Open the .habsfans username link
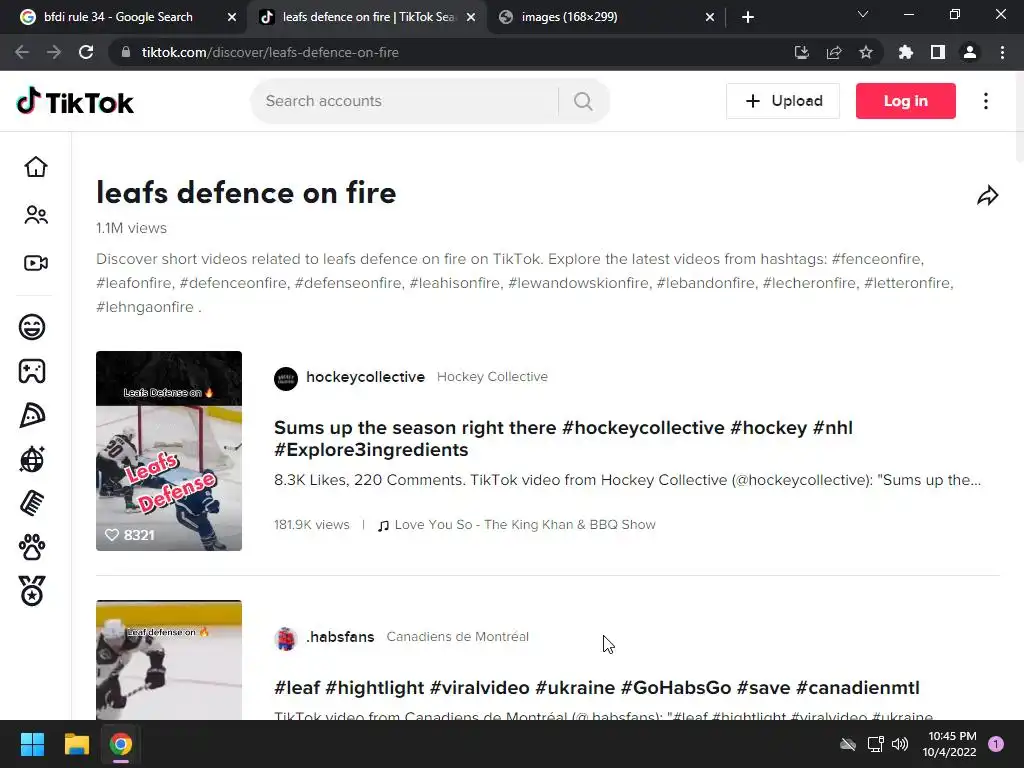The height and width of the screenshot is (768, 1024). click(340, 637)
